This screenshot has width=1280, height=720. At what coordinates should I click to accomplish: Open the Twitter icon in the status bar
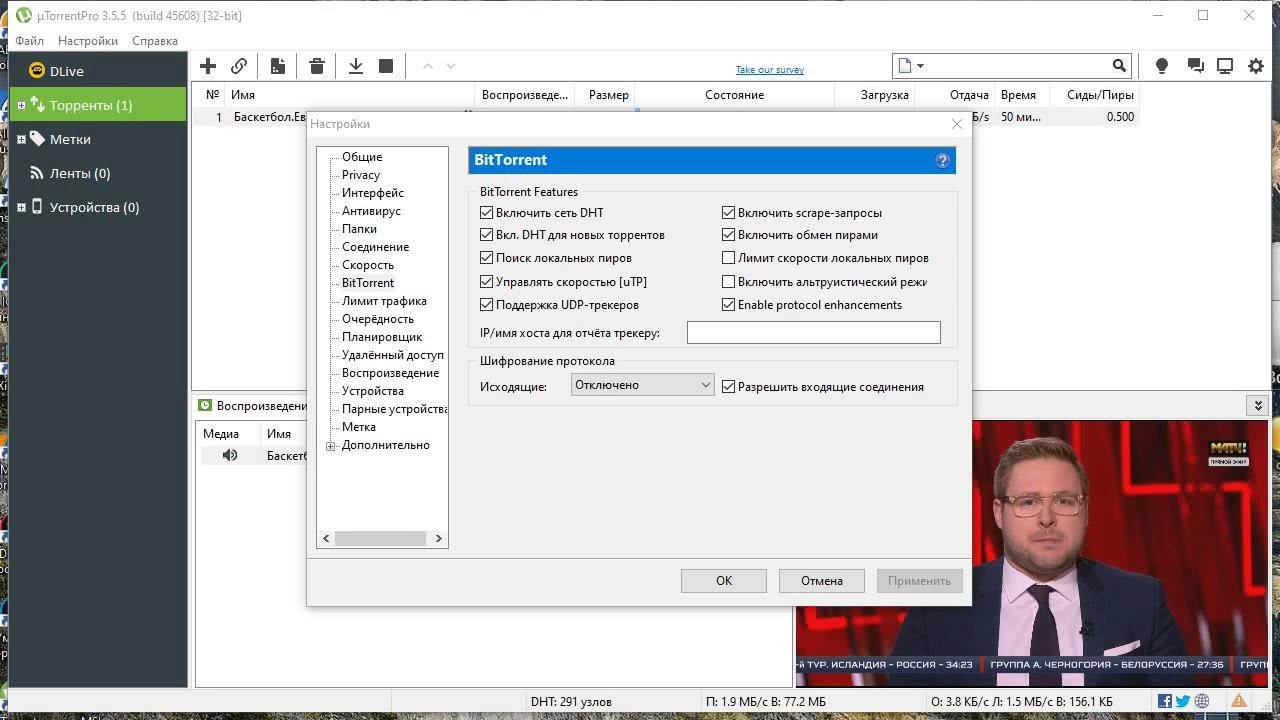point(1183,701)
